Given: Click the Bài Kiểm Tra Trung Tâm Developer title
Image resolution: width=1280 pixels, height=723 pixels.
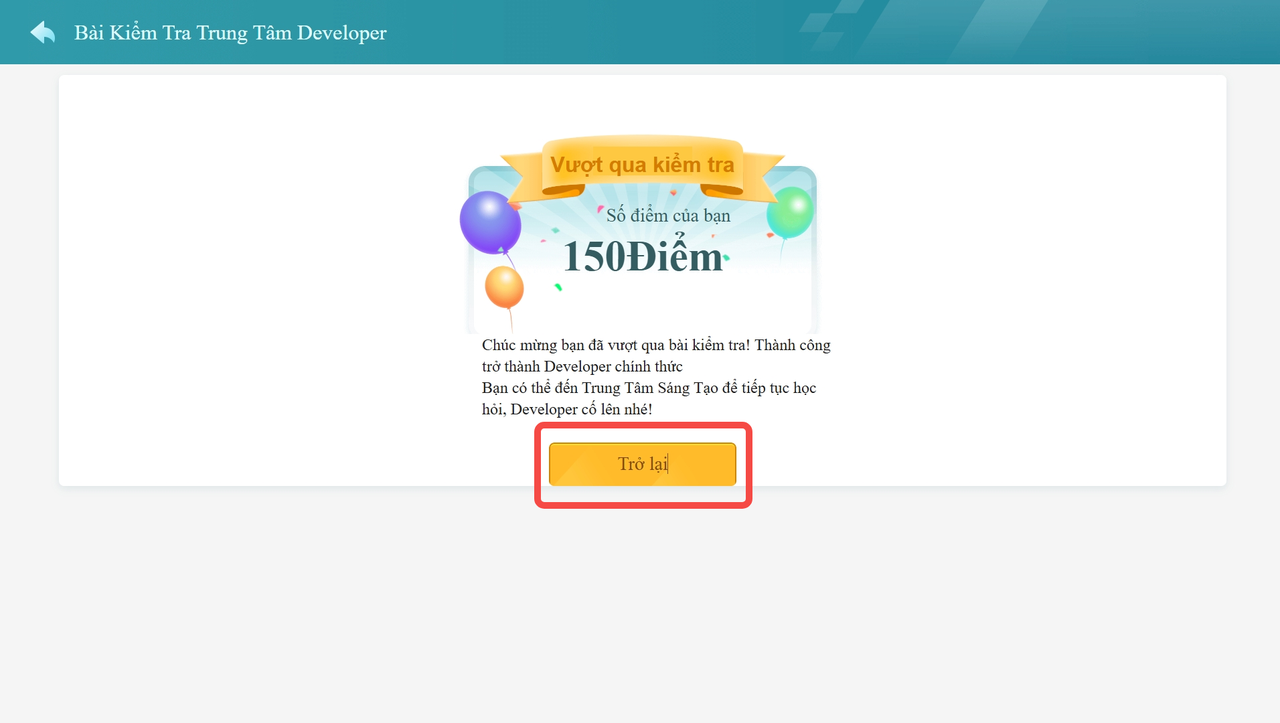Looking at the screenshot, I should (x=230, y=33).
